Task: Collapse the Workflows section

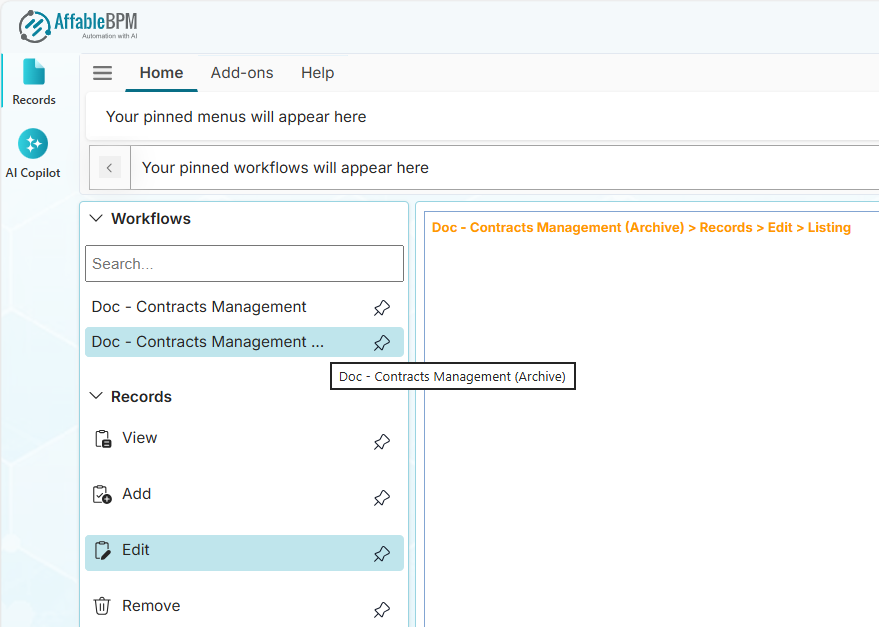Action: tap(97, 219)
